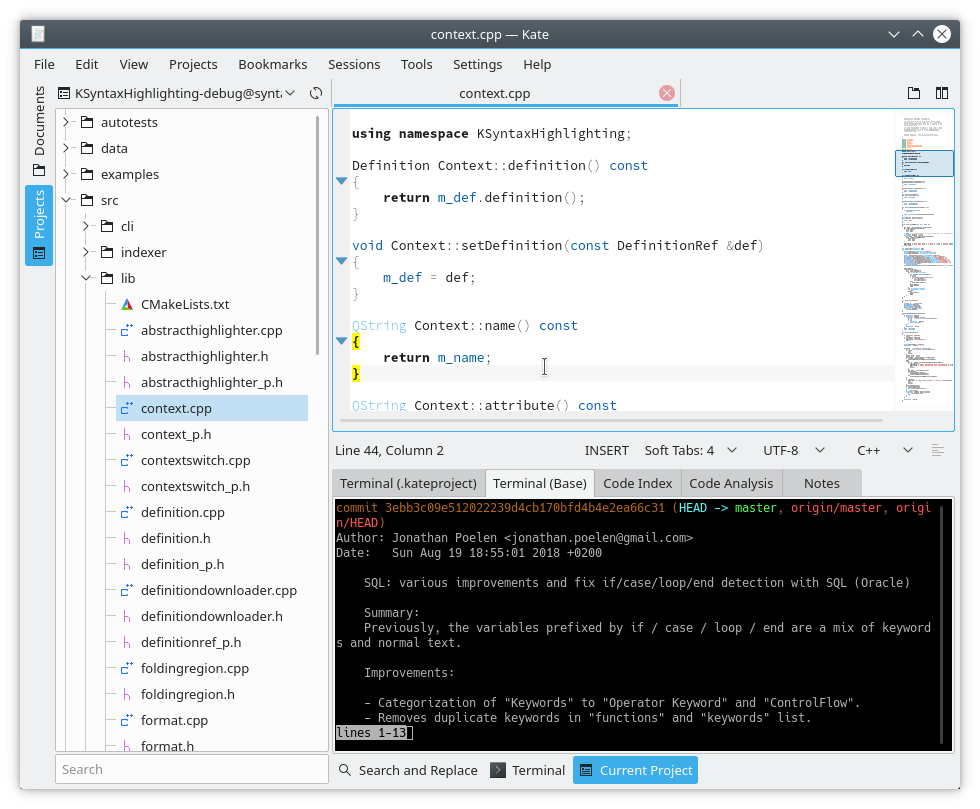Image resolution: width=980 pixels, height=809 pixels.
Task: Click the autotests folder icon
Action: pos(87,122)
